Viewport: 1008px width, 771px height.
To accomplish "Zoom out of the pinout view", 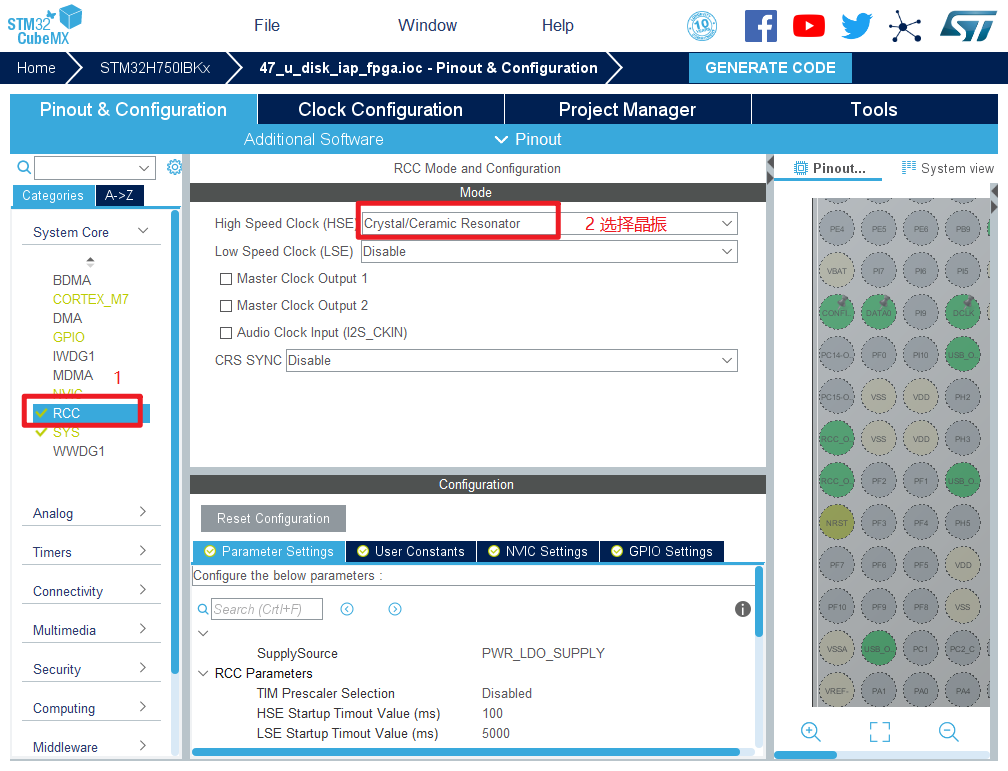I will (949, 732).
